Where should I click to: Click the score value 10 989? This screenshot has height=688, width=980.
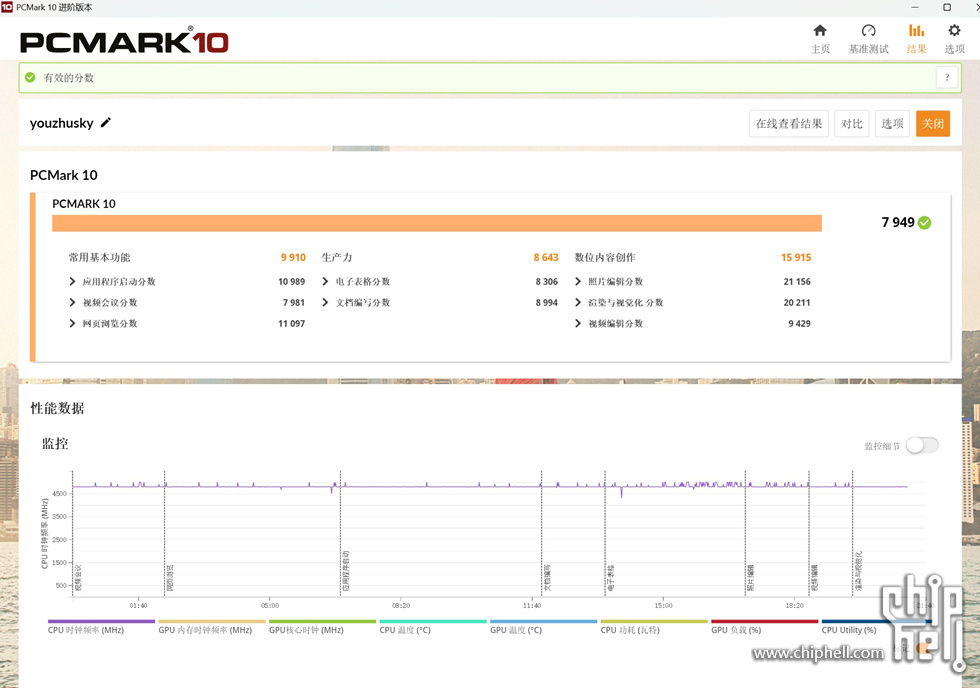click(291, 282)
